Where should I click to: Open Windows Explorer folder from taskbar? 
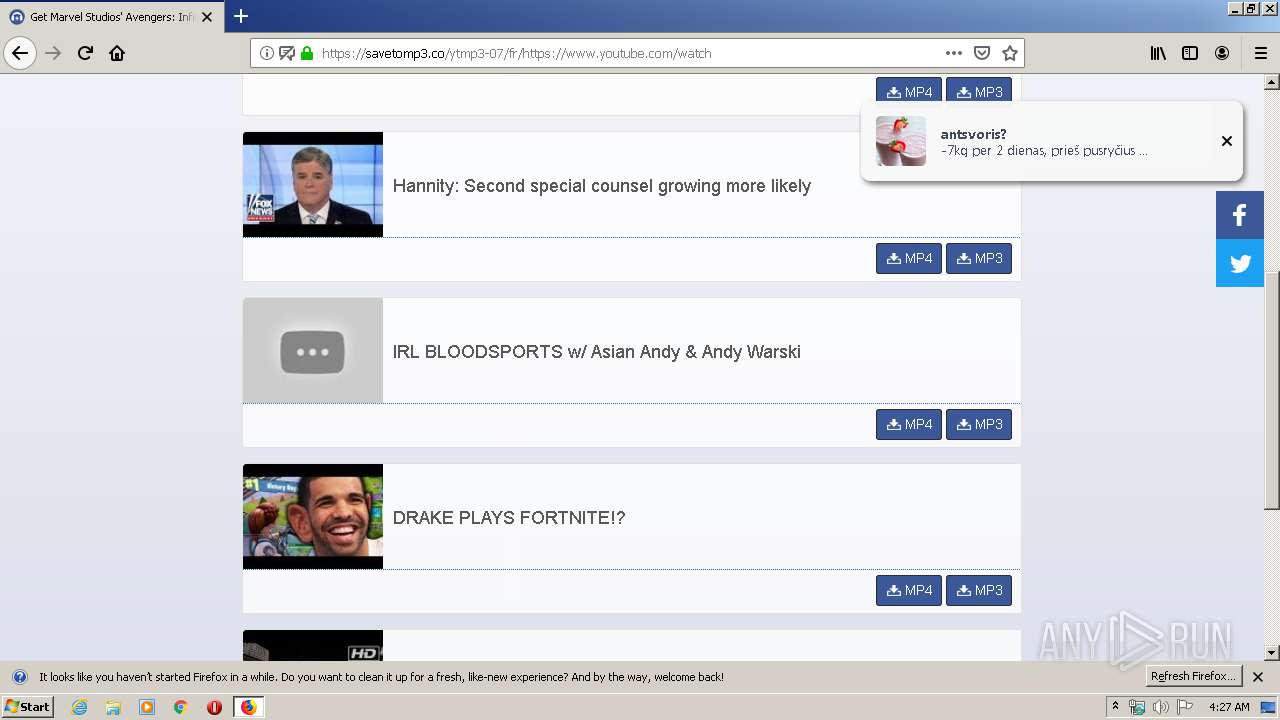pyautogui.click(x=113, y=707)
